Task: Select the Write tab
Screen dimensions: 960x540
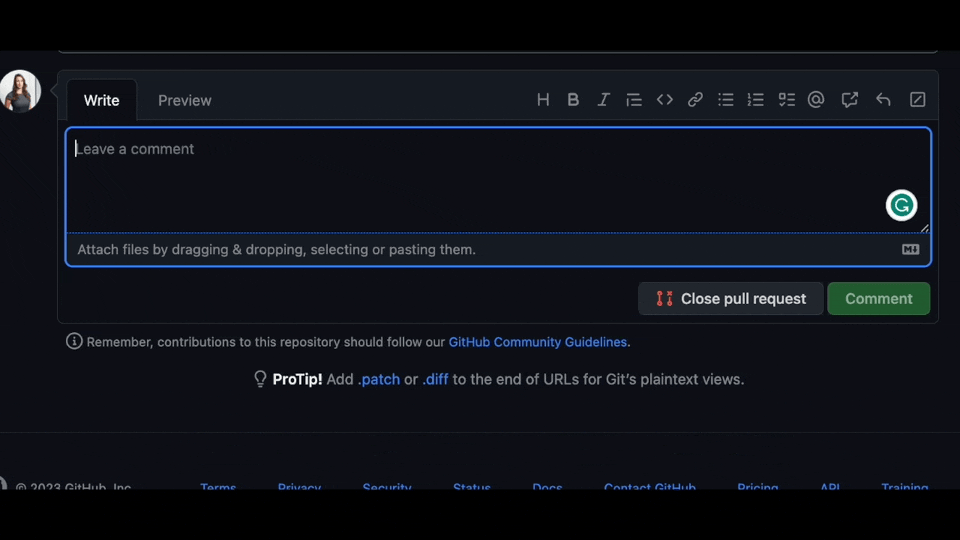Action: (x=101, y=101)
